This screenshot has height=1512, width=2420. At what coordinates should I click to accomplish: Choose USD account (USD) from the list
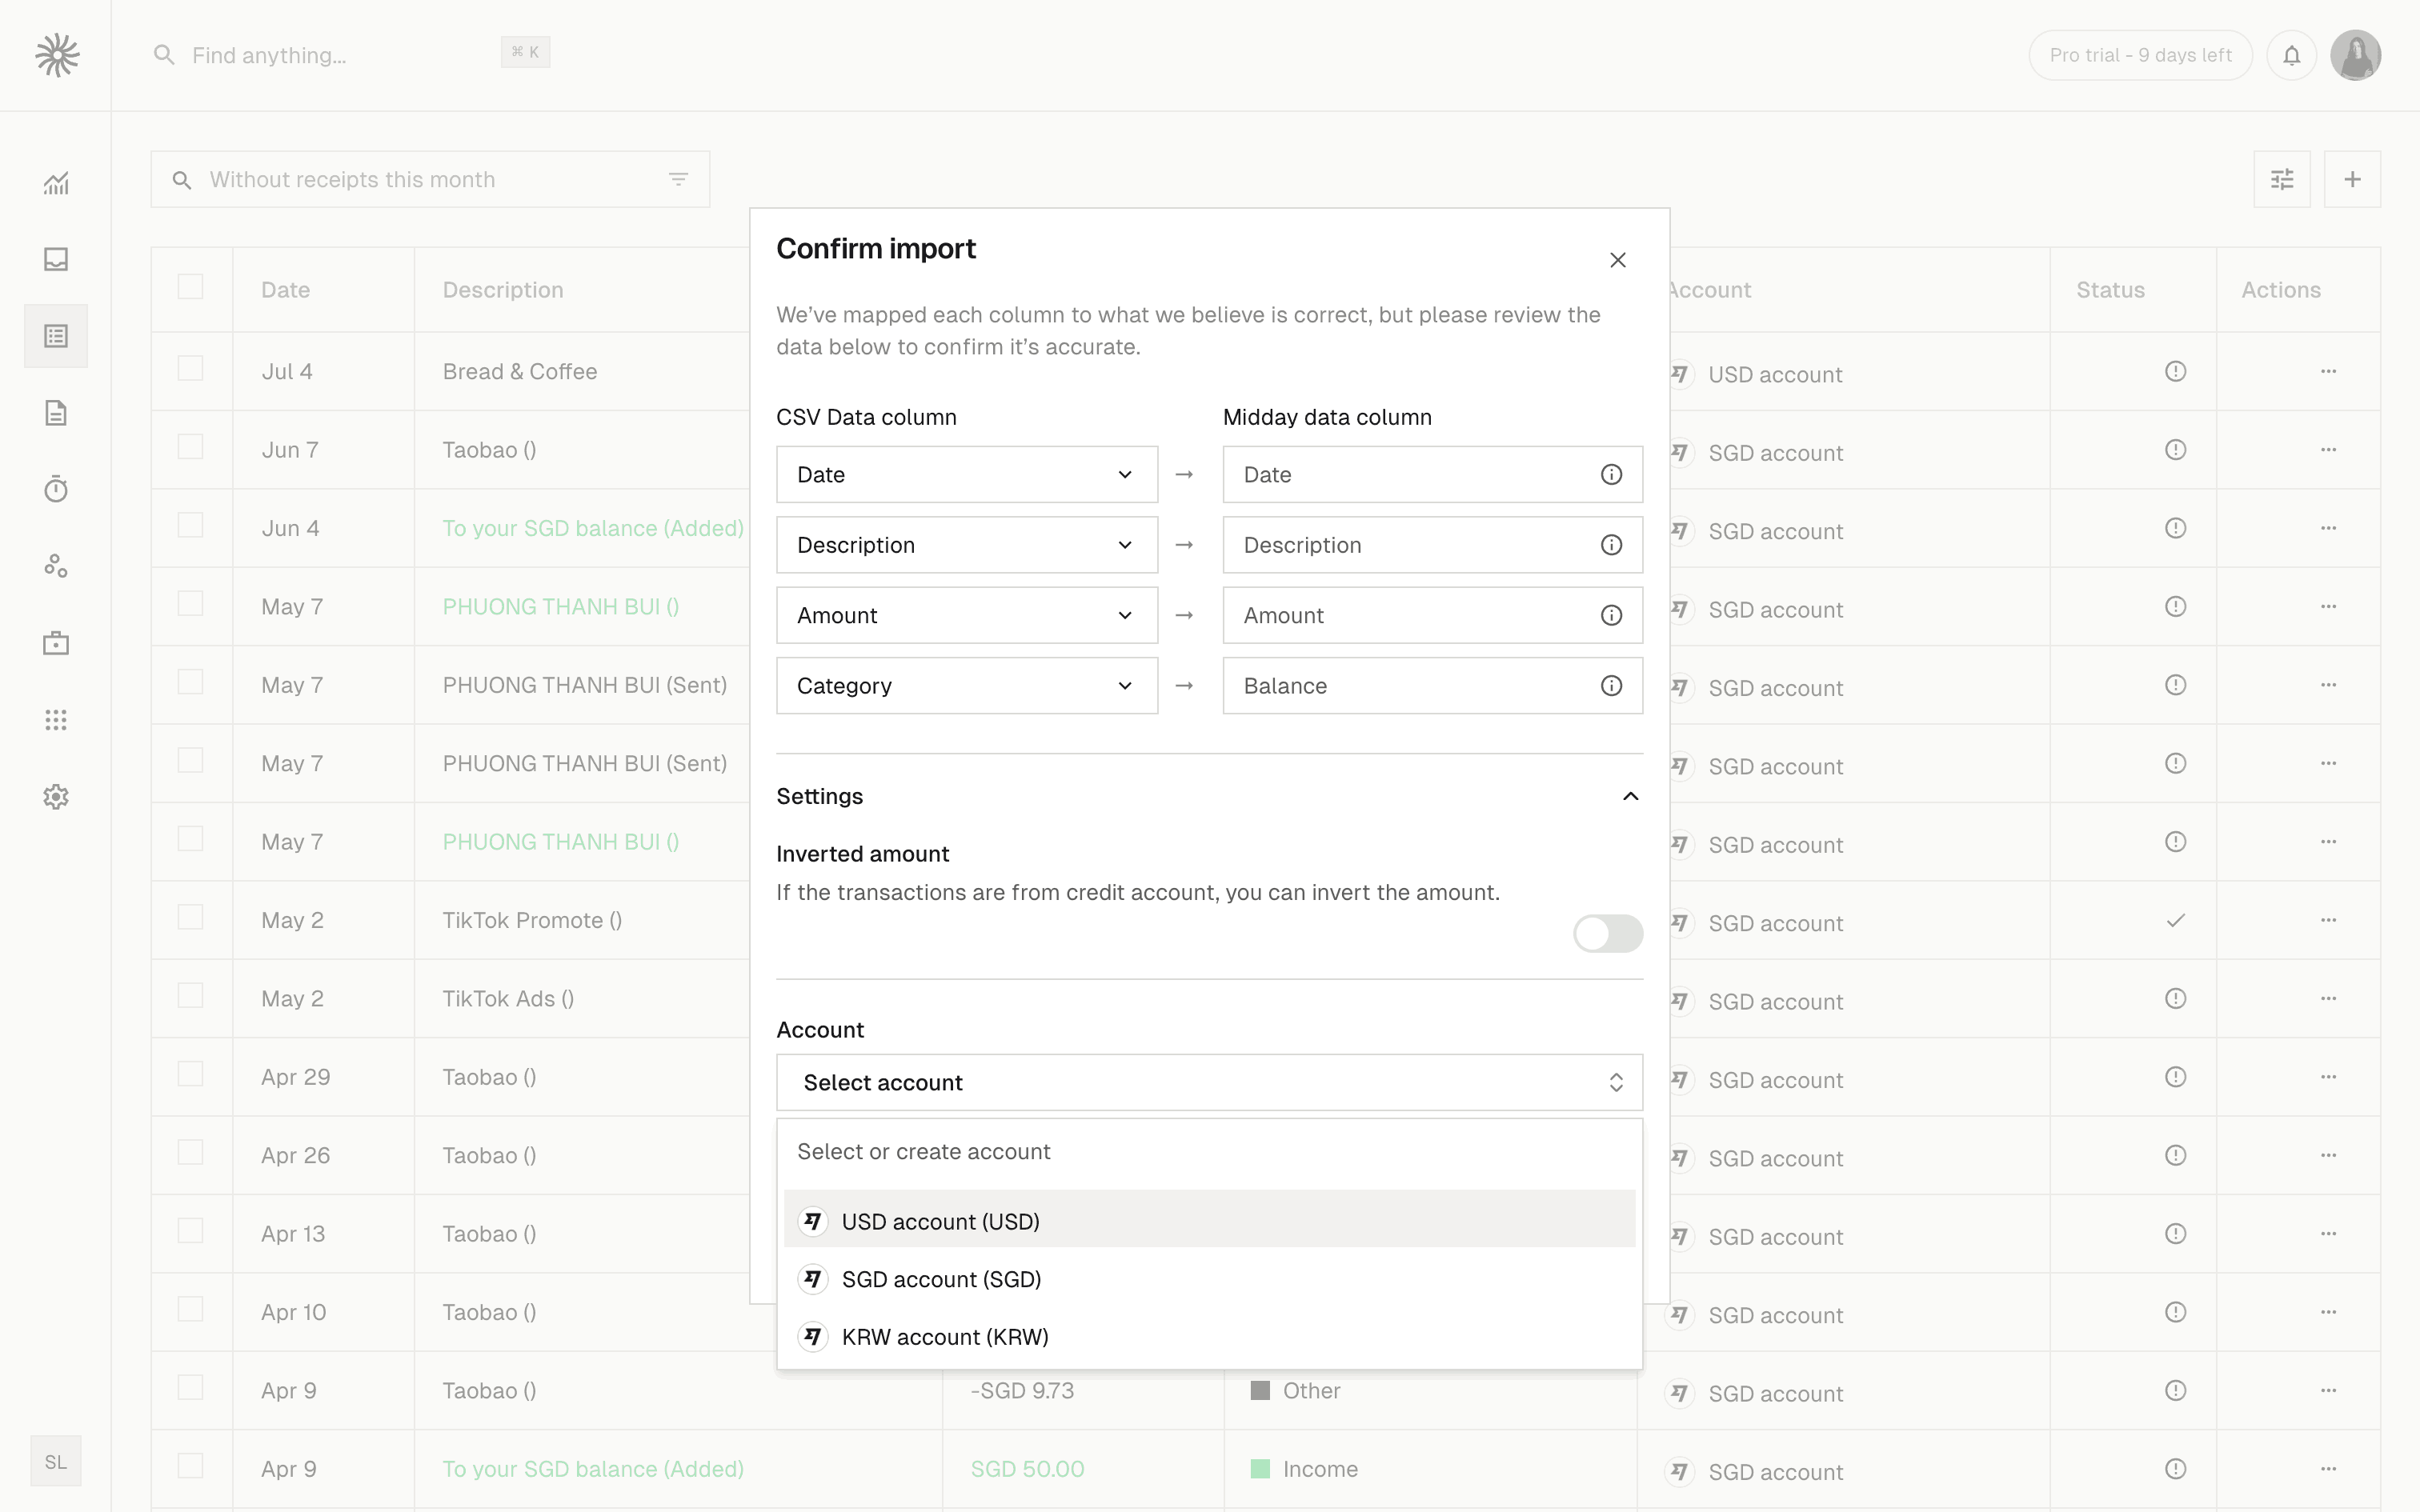pyautogui.click(x=941, y=1221)
